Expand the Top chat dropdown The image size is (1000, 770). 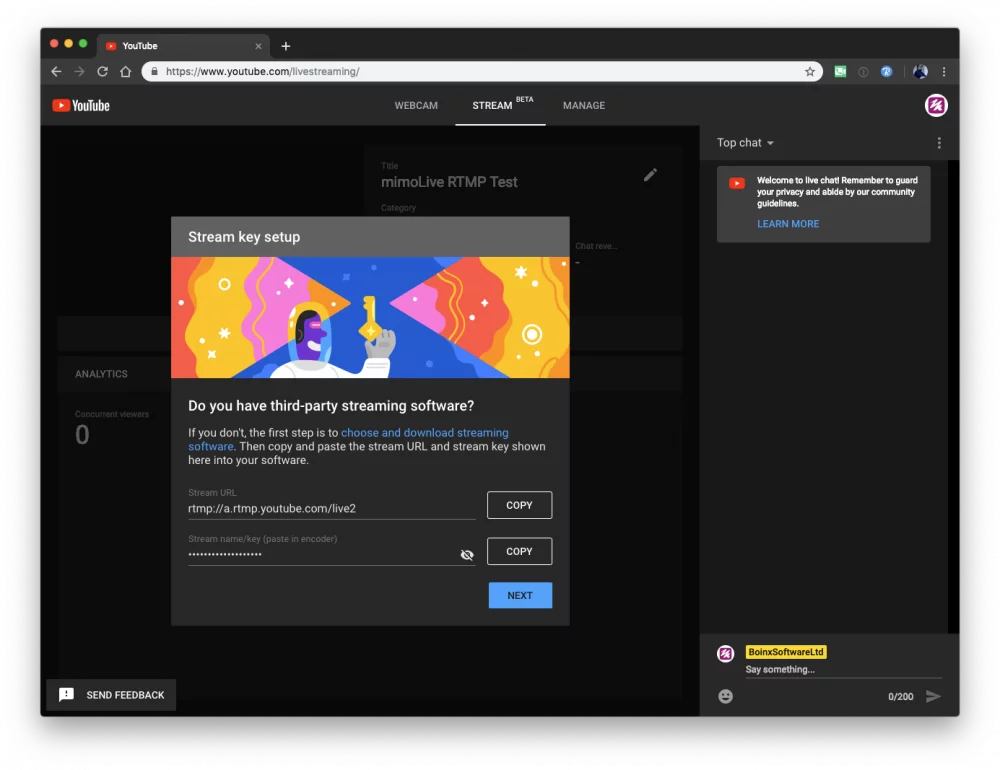point(745,143)
